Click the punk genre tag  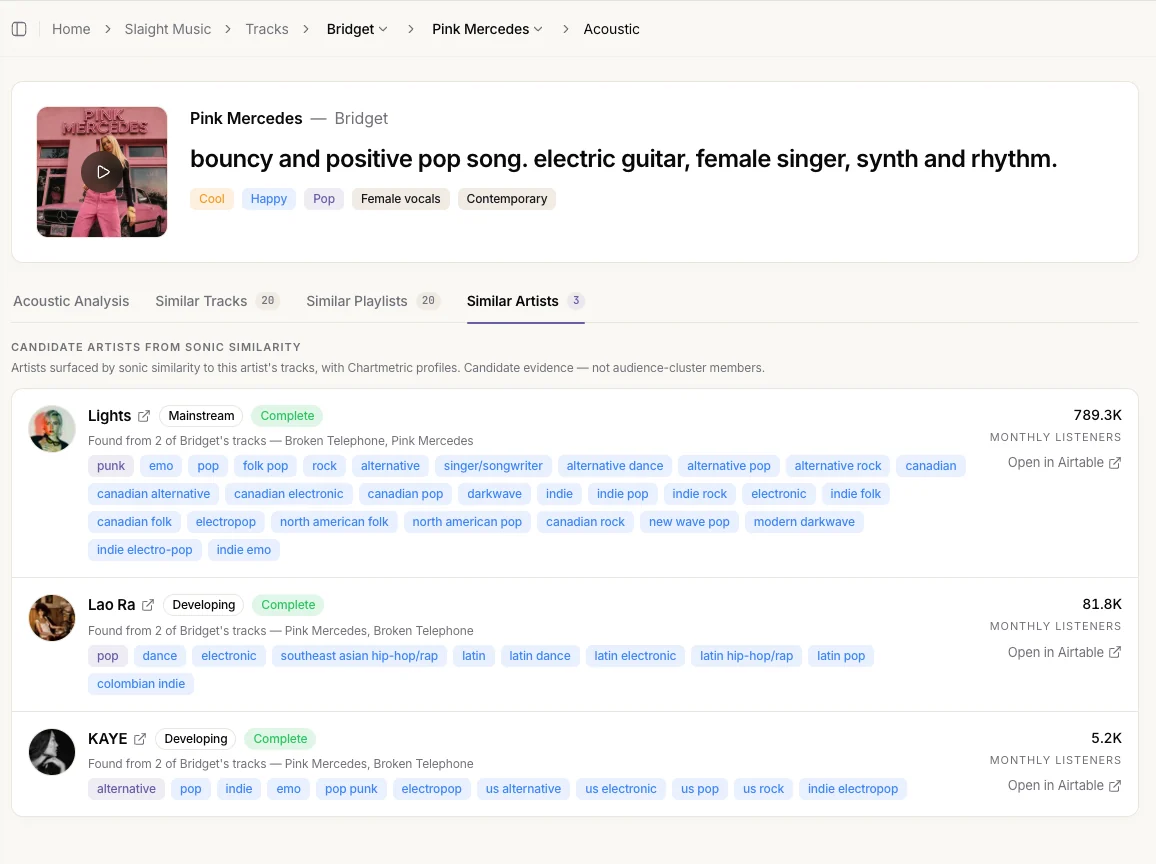(x=111, y=466)
